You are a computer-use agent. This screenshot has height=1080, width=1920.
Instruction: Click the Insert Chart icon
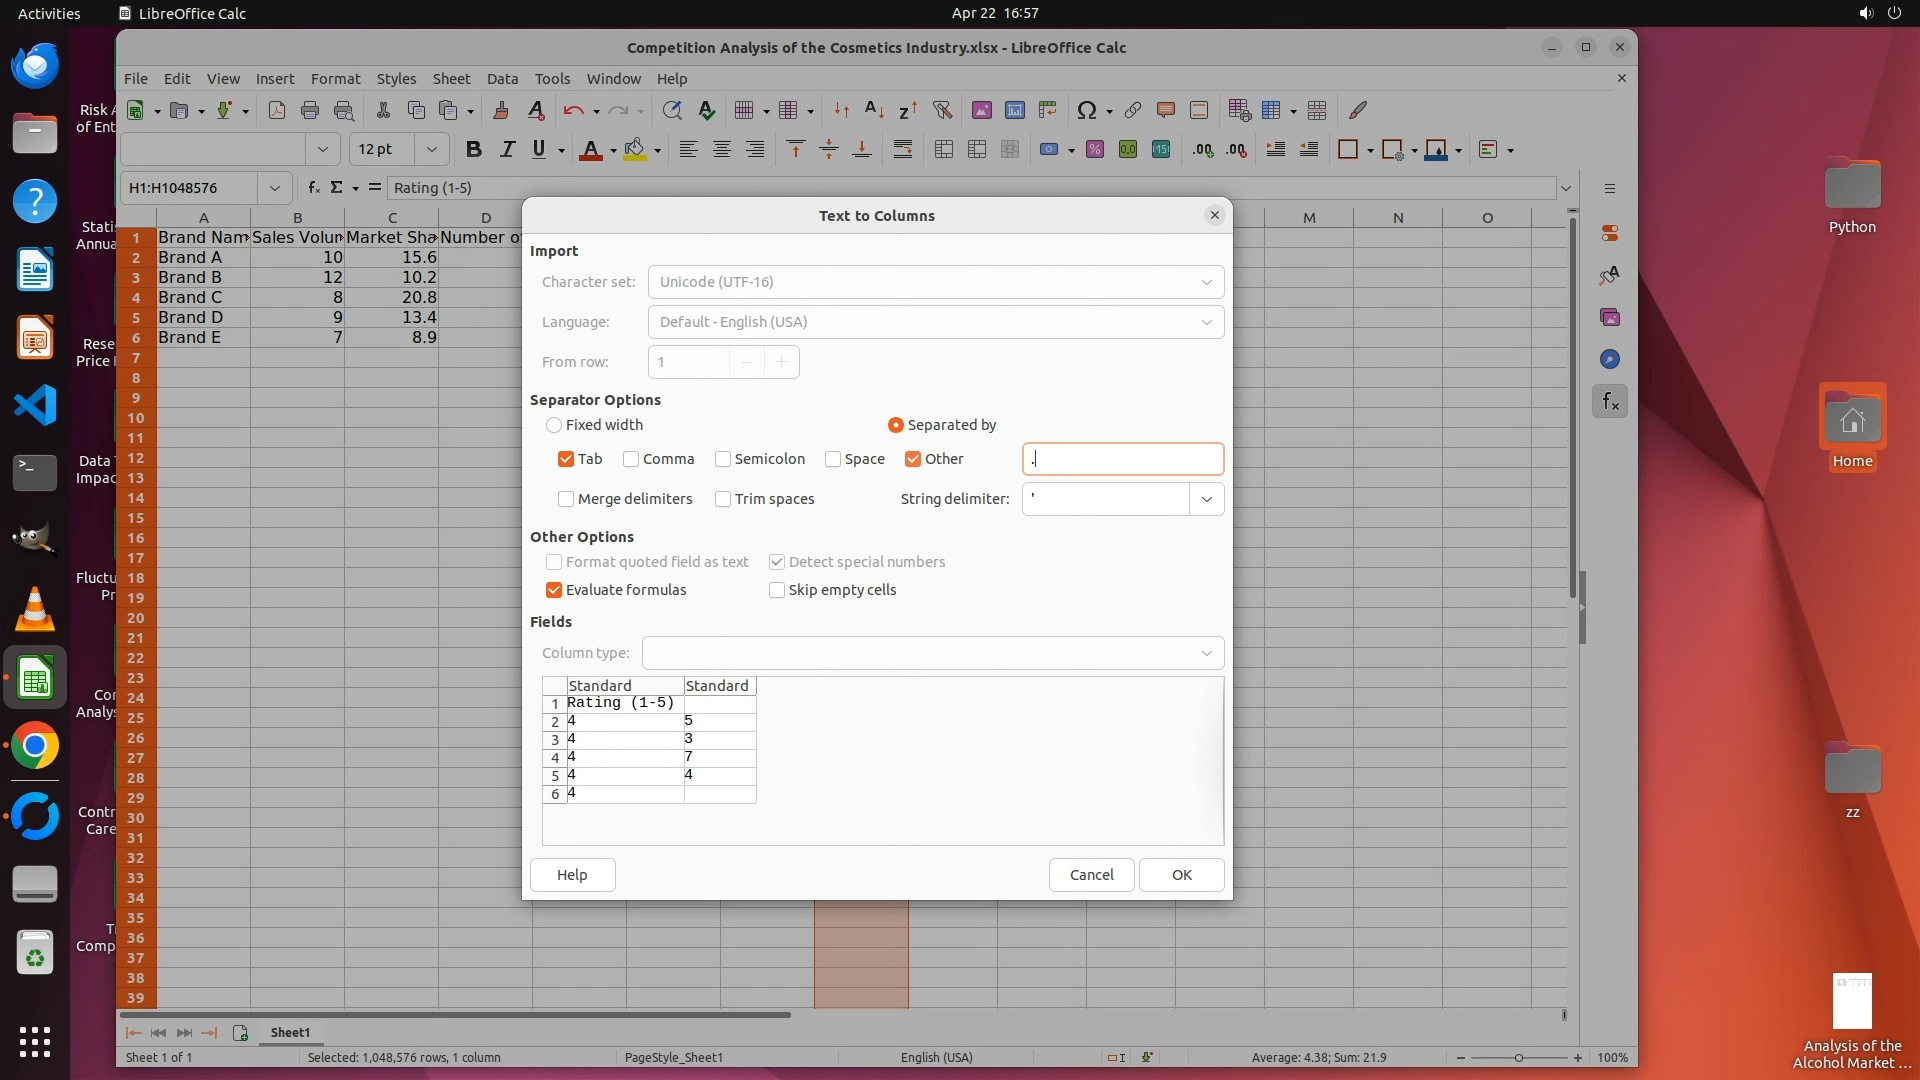[1015, 110]
